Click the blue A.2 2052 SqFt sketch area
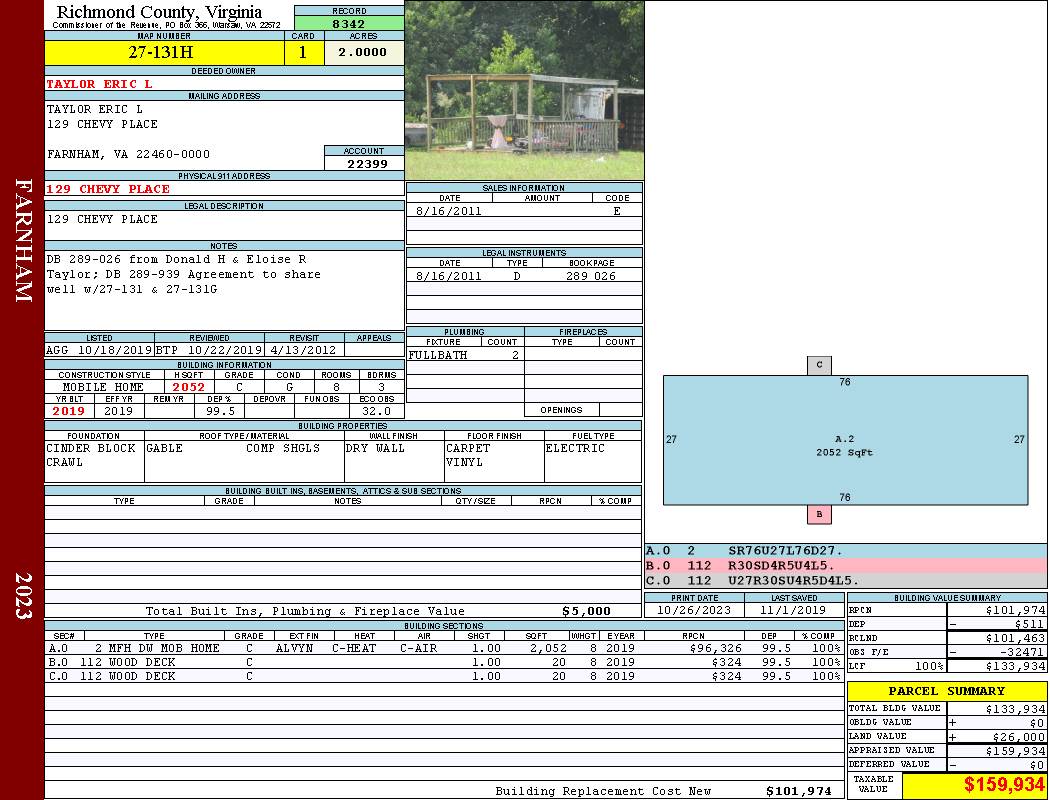 point(845,440)
